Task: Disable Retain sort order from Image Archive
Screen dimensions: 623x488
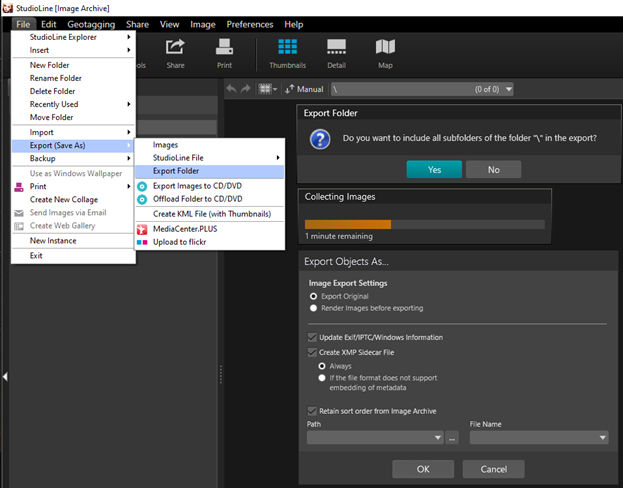Action: (x=313, y=410)
